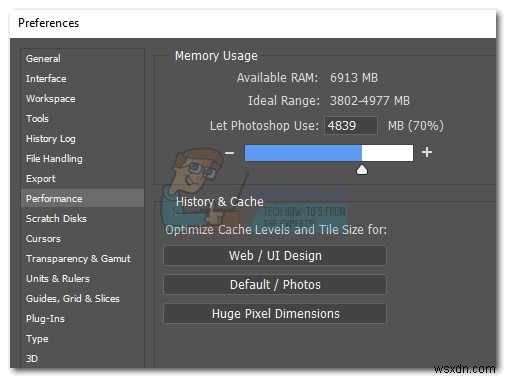Screen dimensions: 507x379
Task: Click the Ideal Range value 3802-4977 MB
Action: click(369, 101)
